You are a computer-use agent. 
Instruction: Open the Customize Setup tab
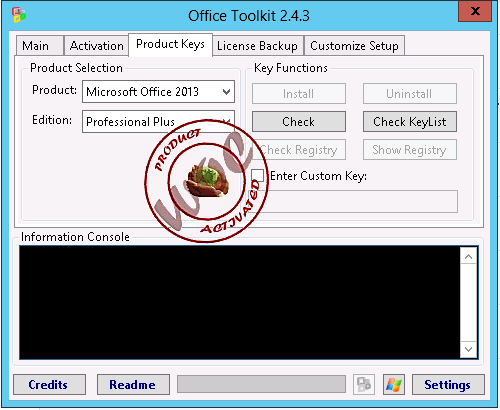tap(354, 46)
